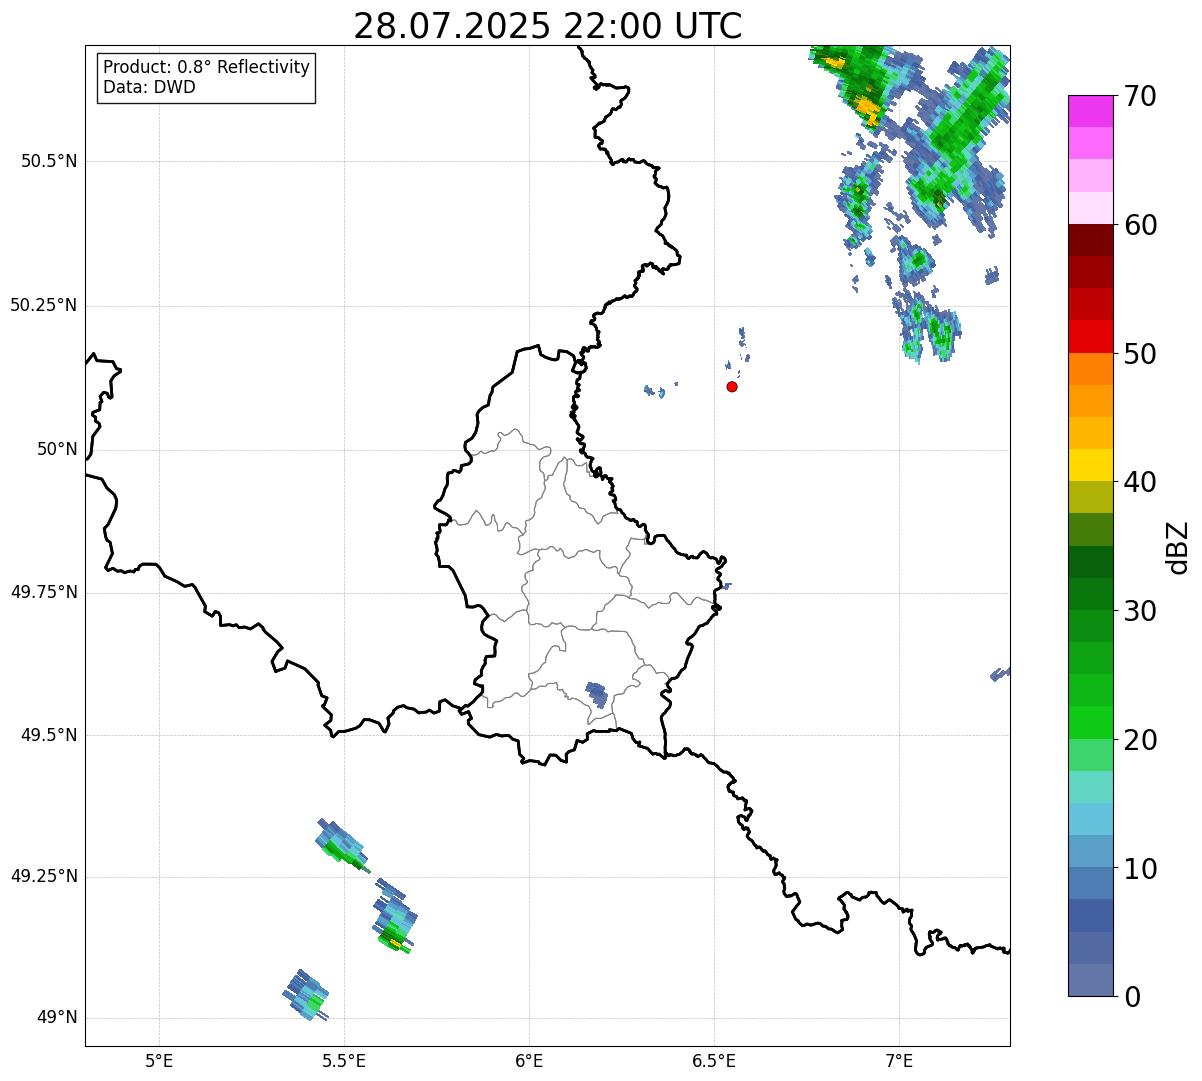This screenshot has height=1081, width=1202.
Task: Click the 6°E longitude tick label
Action: pyautogui.click(x=529, y=1060)
